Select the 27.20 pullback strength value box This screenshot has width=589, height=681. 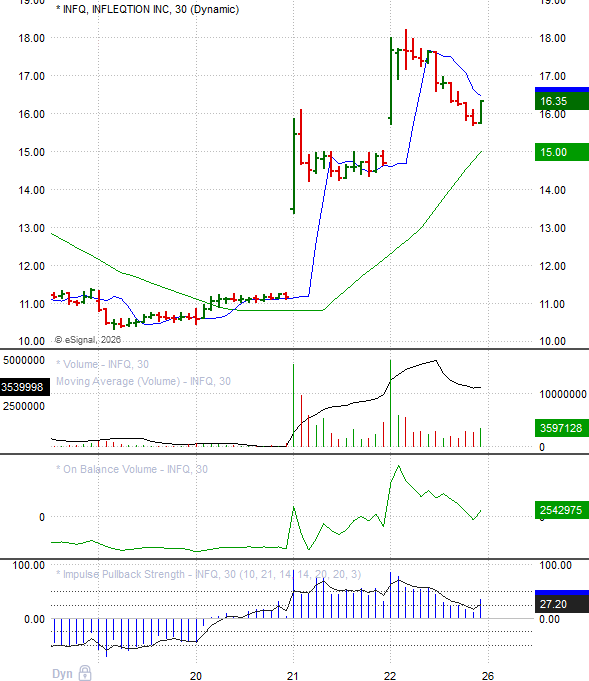coord(562,604)
